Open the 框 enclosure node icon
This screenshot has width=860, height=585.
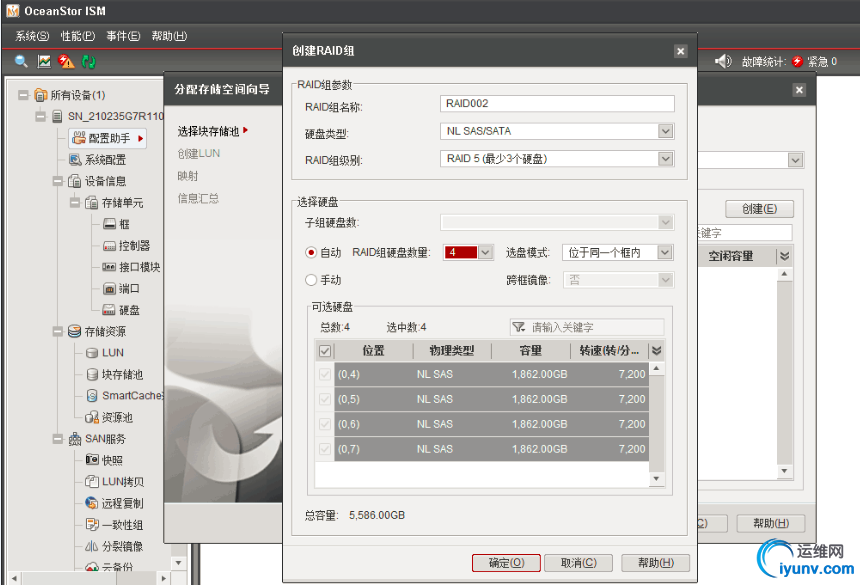[x=109, y=224]
